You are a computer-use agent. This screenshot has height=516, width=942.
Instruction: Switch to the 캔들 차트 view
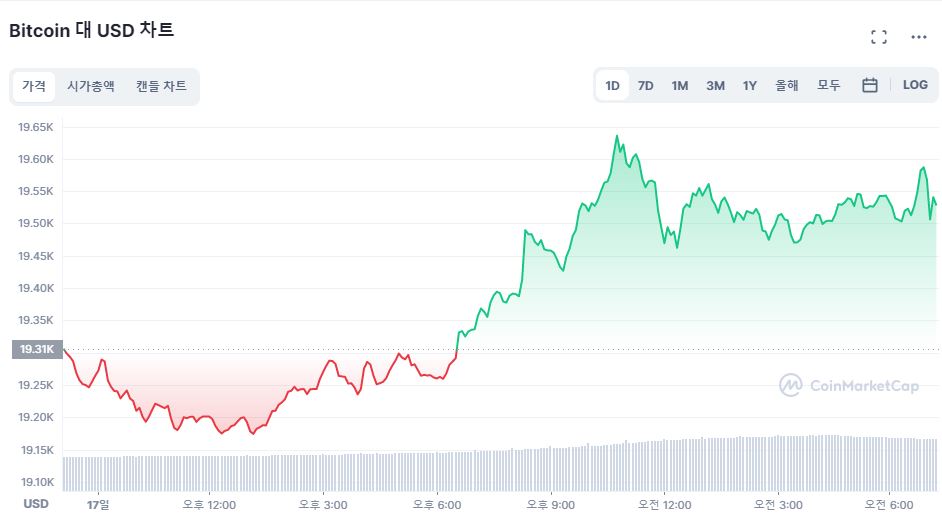tap(161, 86)
